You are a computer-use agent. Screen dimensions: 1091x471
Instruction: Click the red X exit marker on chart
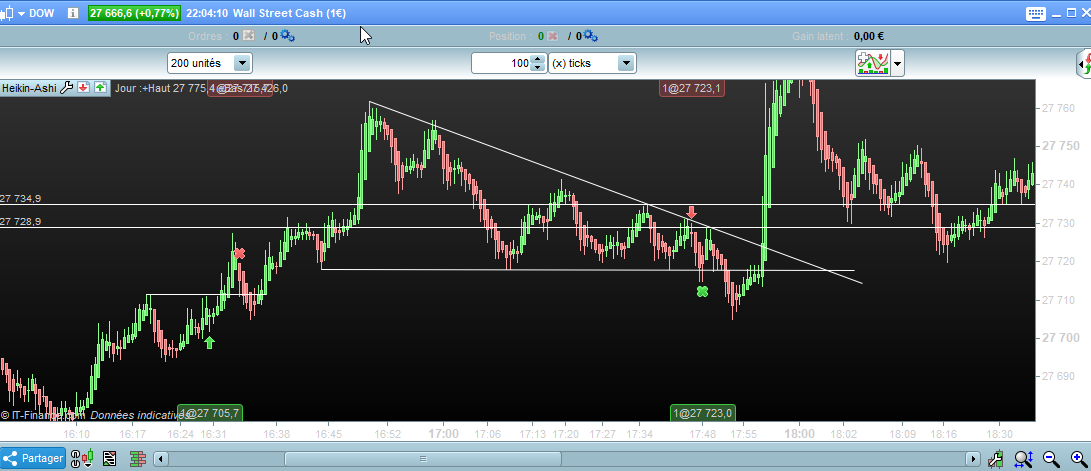pyautogui.click(x=239, y=254)
